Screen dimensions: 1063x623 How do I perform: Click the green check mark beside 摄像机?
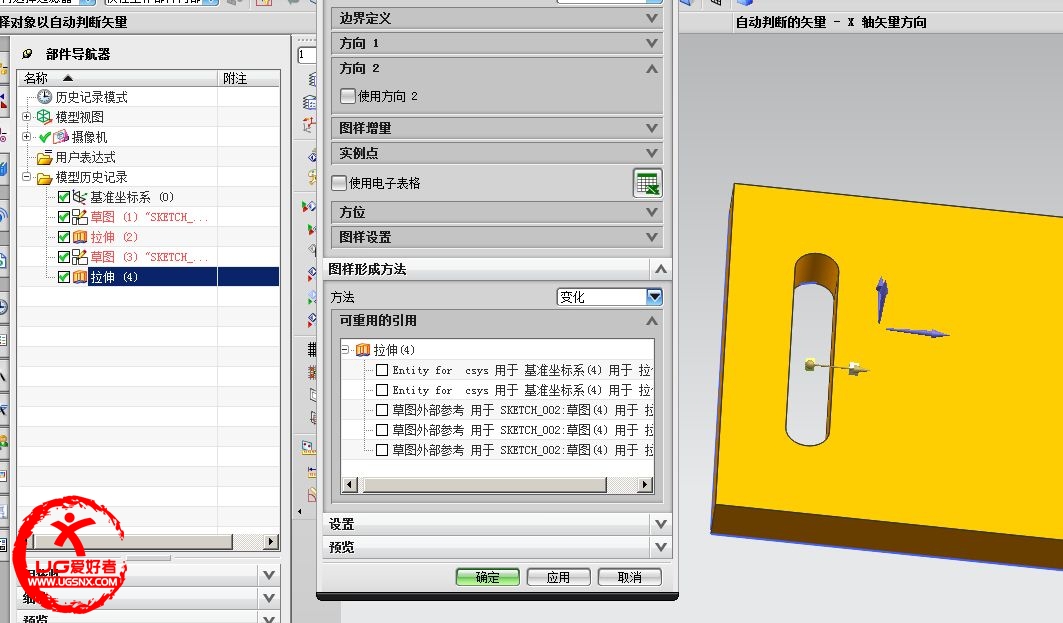(x=45, y=137)
